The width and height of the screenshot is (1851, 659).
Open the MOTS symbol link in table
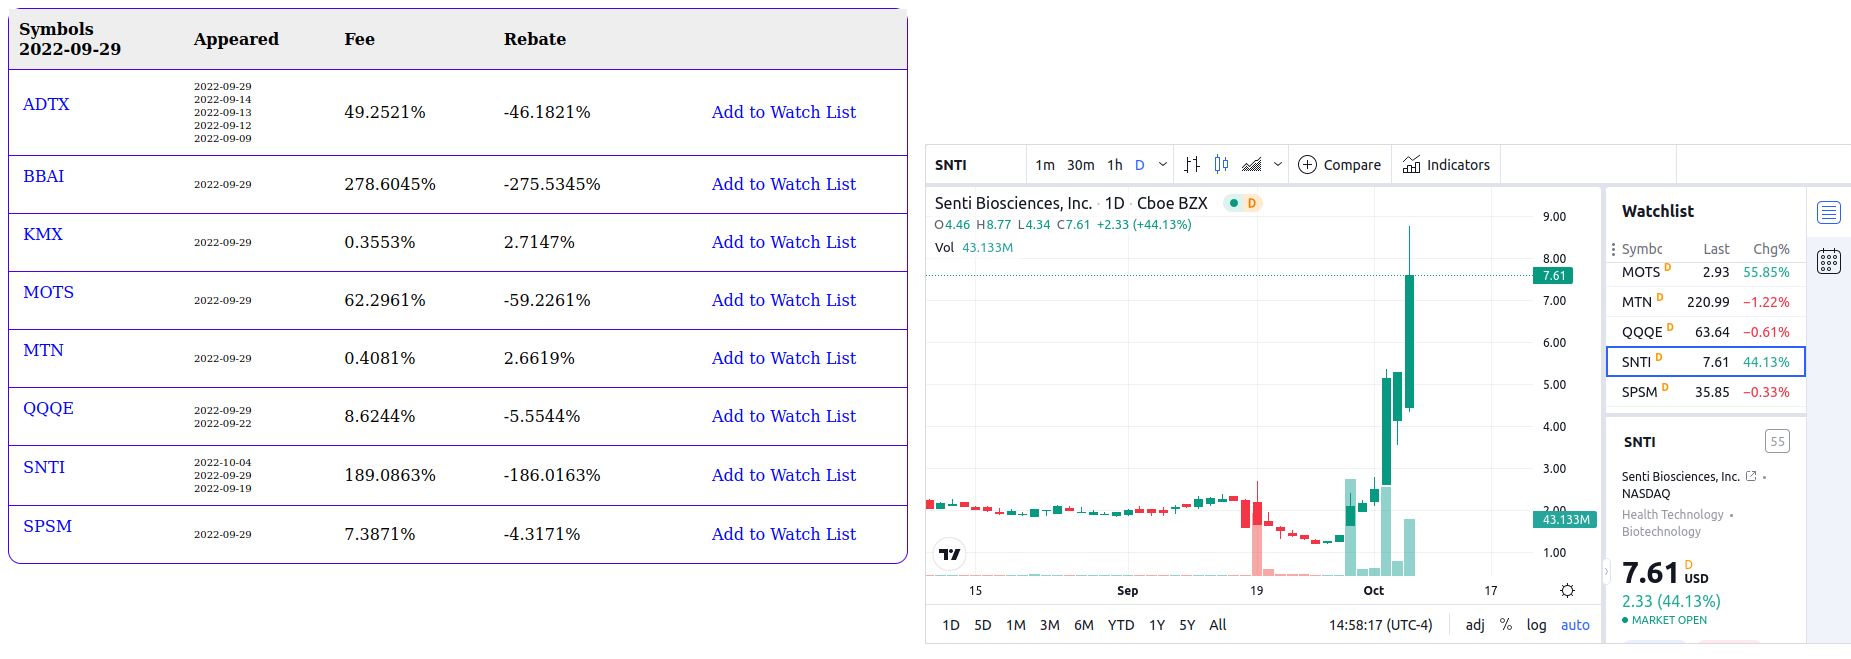[49, 292]
